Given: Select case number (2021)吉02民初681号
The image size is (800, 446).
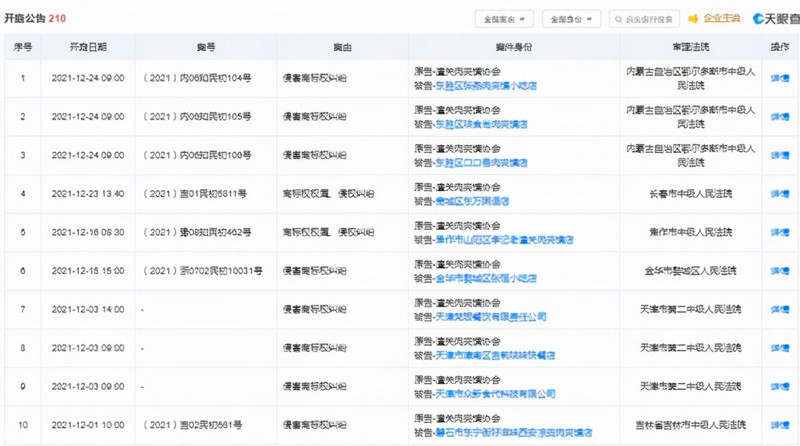Looking at the screenshot, I should [192, 425].
